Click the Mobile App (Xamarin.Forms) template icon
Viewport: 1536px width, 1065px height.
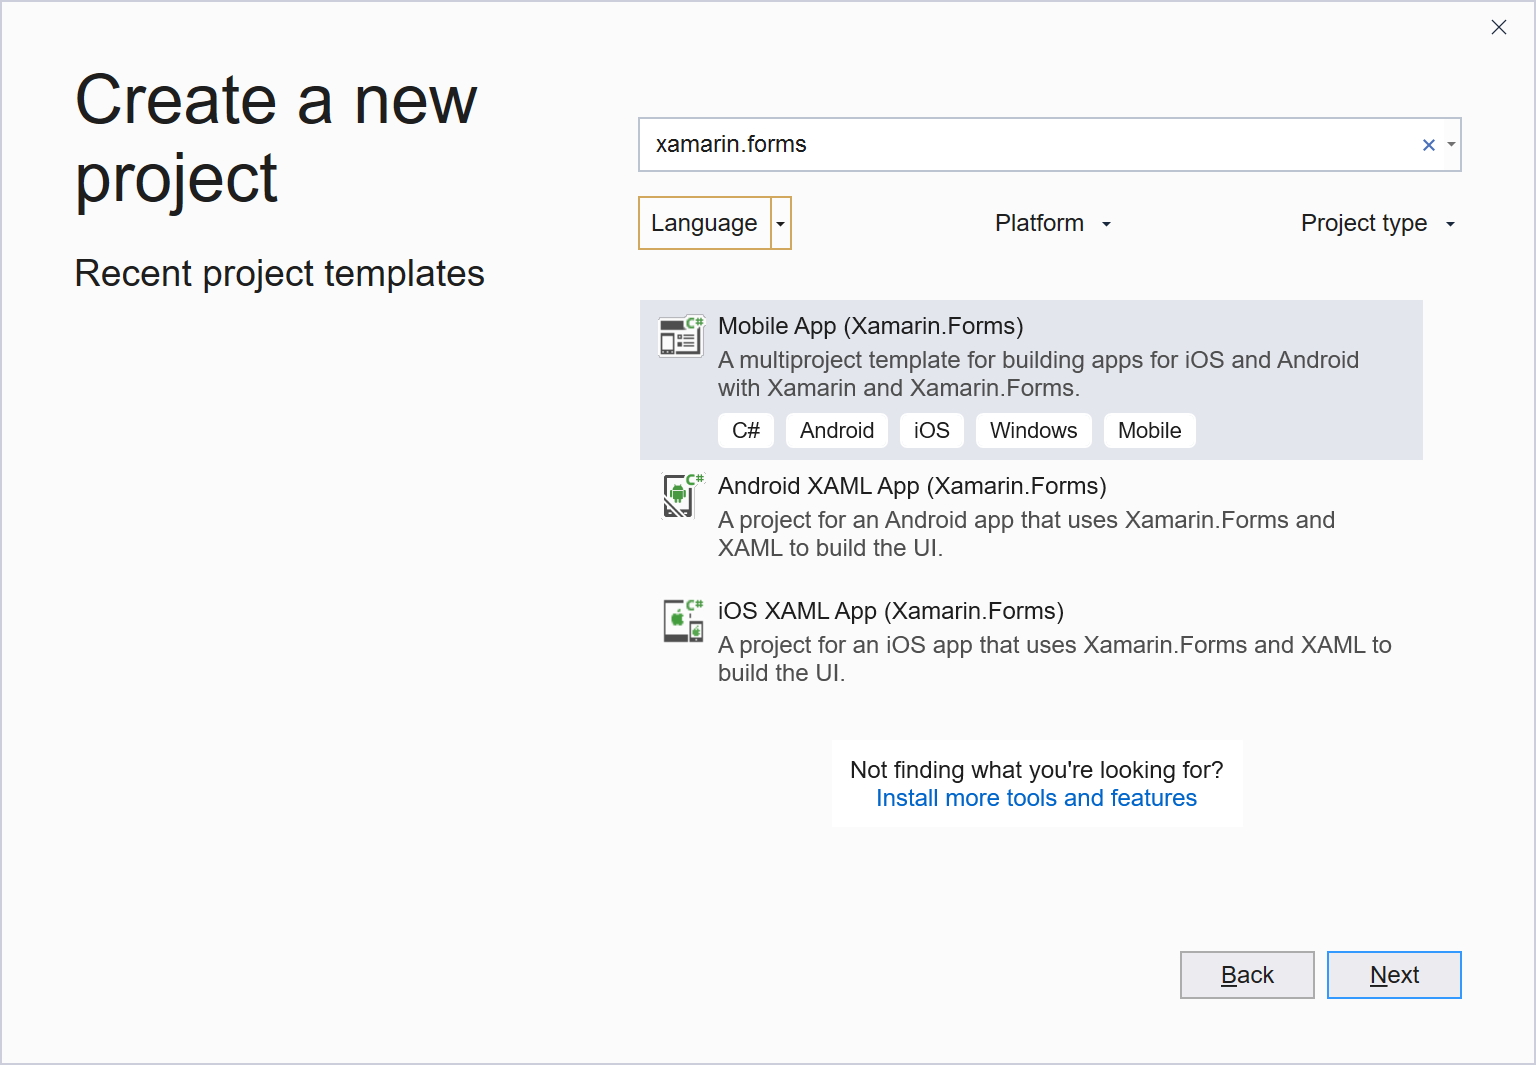[x=681, y=337]
